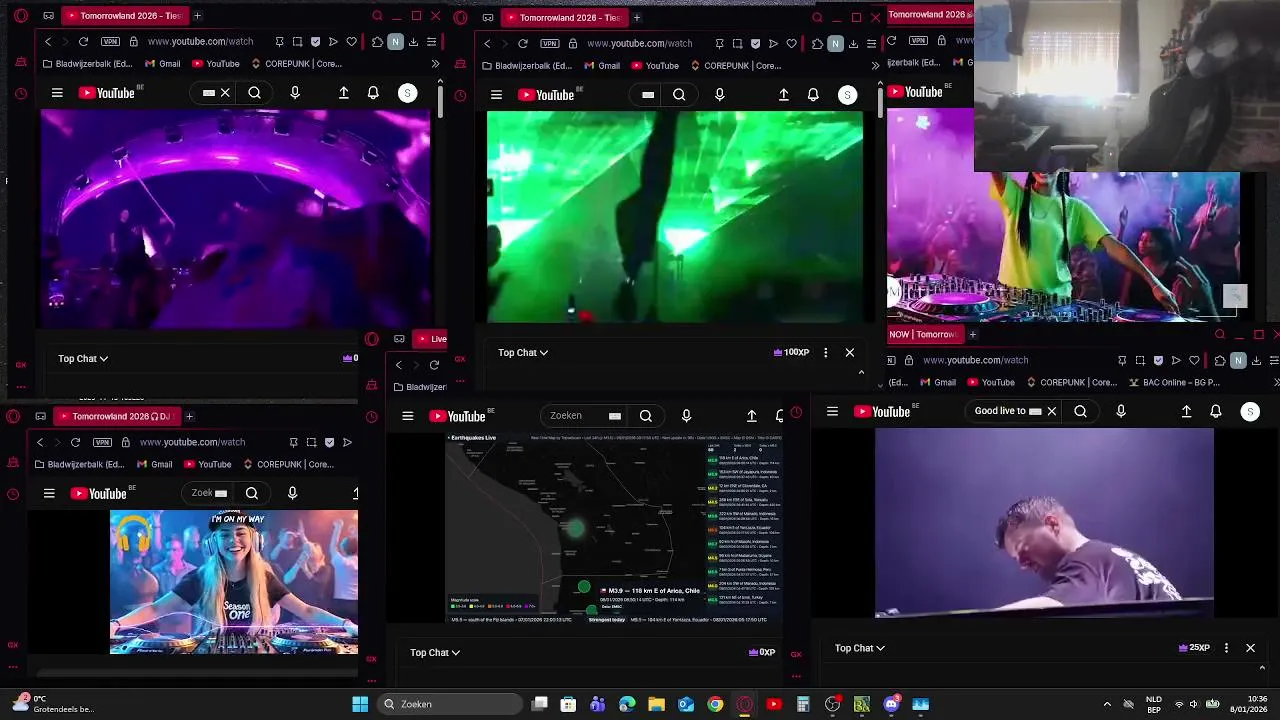Screen dimensions: 1280x720
Task: Go back in the Earthquakes Live window
Action: click(398, 364)
